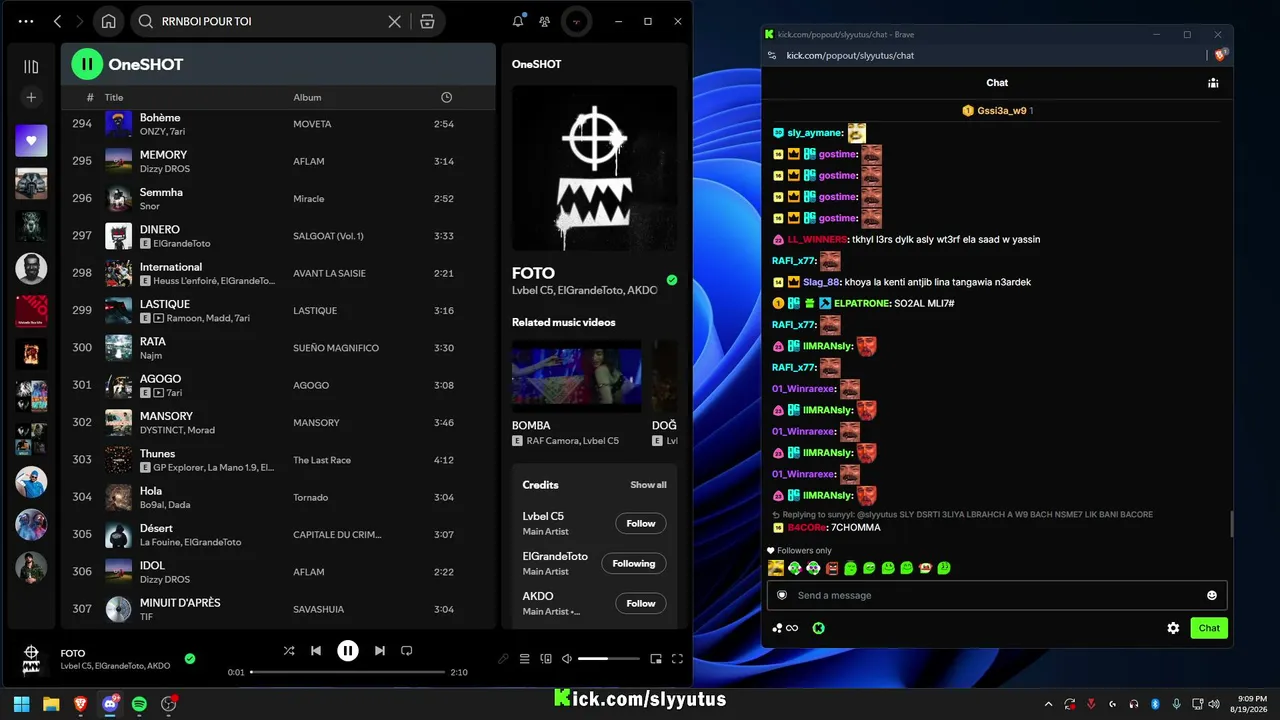Open the Spotify miniplayer

click(656, 659)
